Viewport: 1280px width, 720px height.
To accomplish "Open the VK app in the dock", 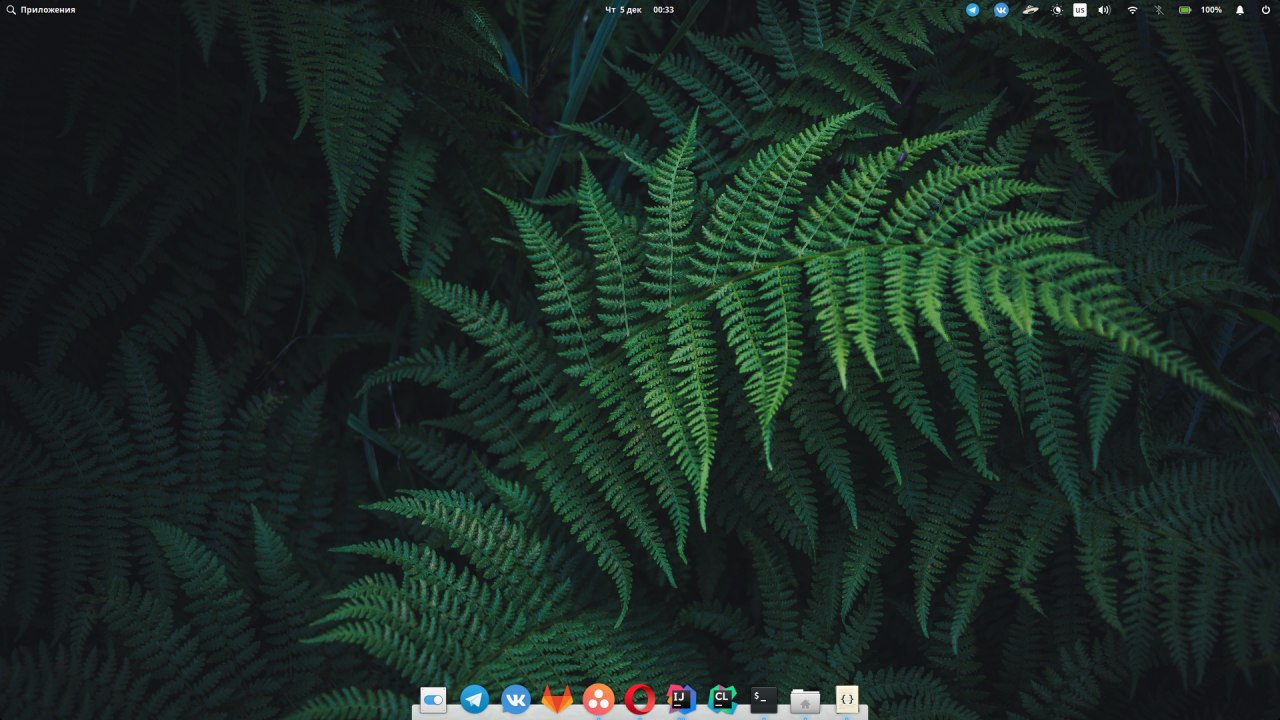I will coord(516,699).
